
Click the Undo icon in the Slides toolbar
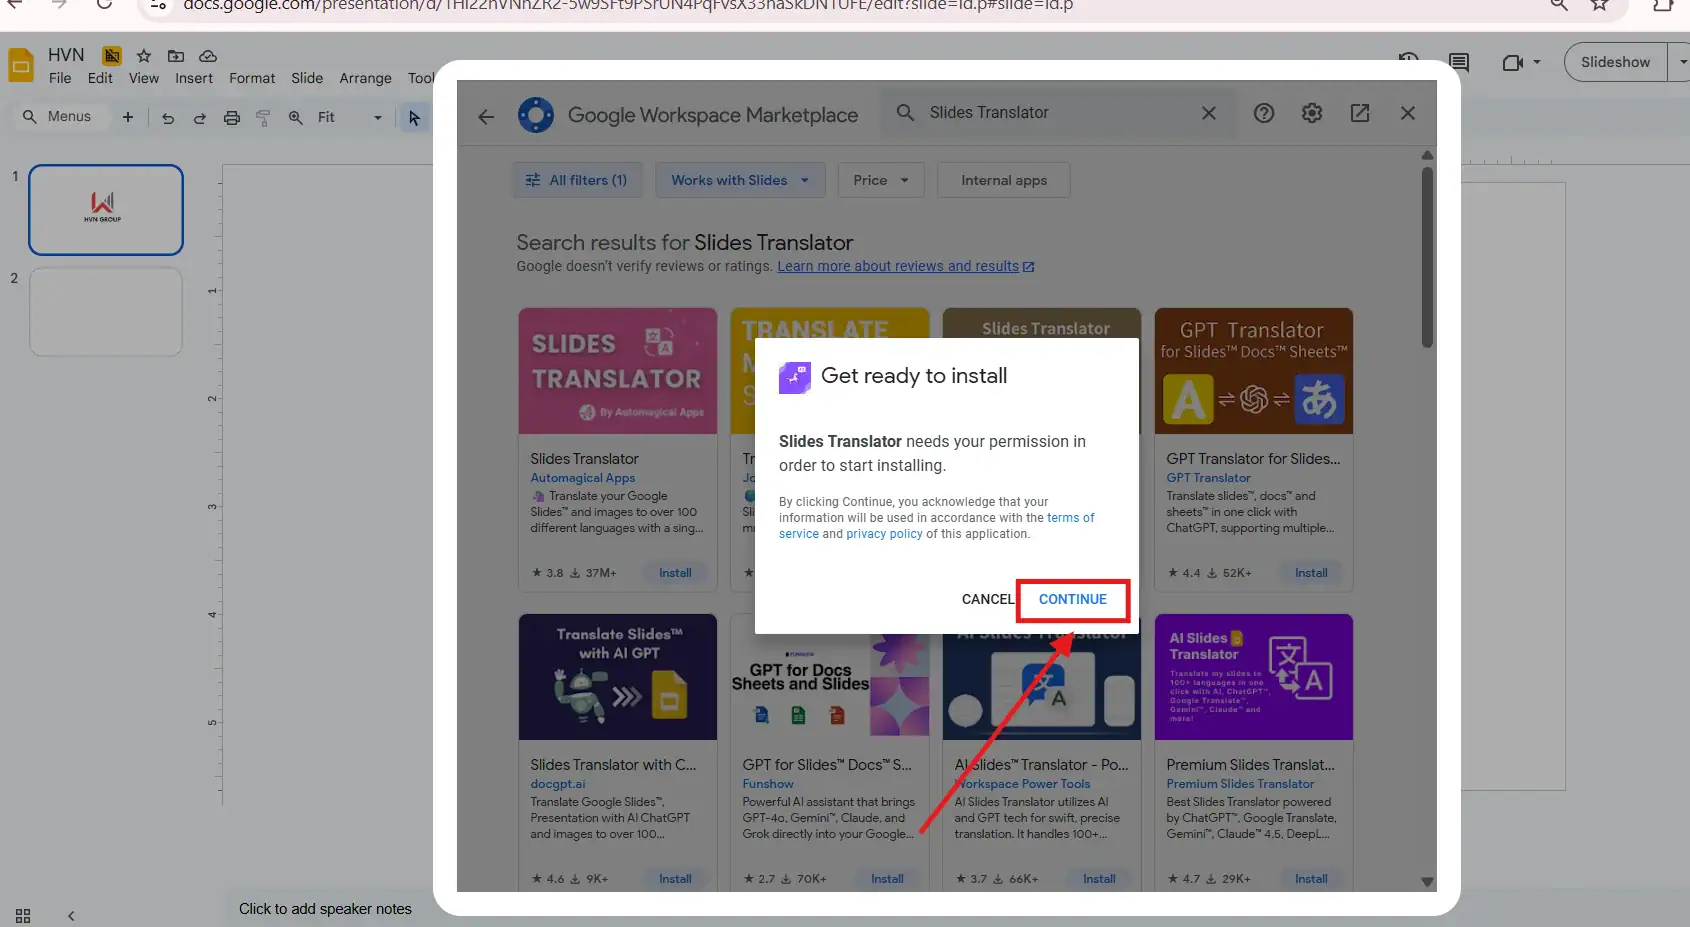(168, 117)
